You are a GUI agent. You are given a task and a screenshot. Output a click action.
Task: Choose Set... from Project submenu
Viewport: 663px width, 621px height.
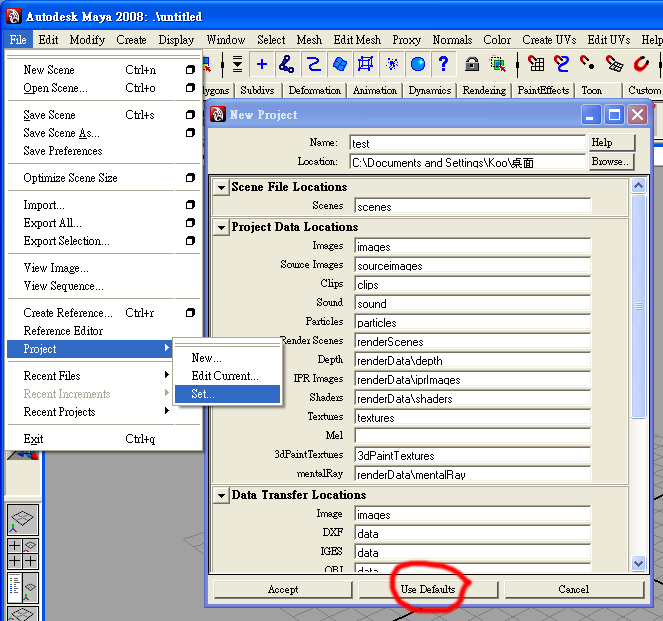[x=227, y=394]
